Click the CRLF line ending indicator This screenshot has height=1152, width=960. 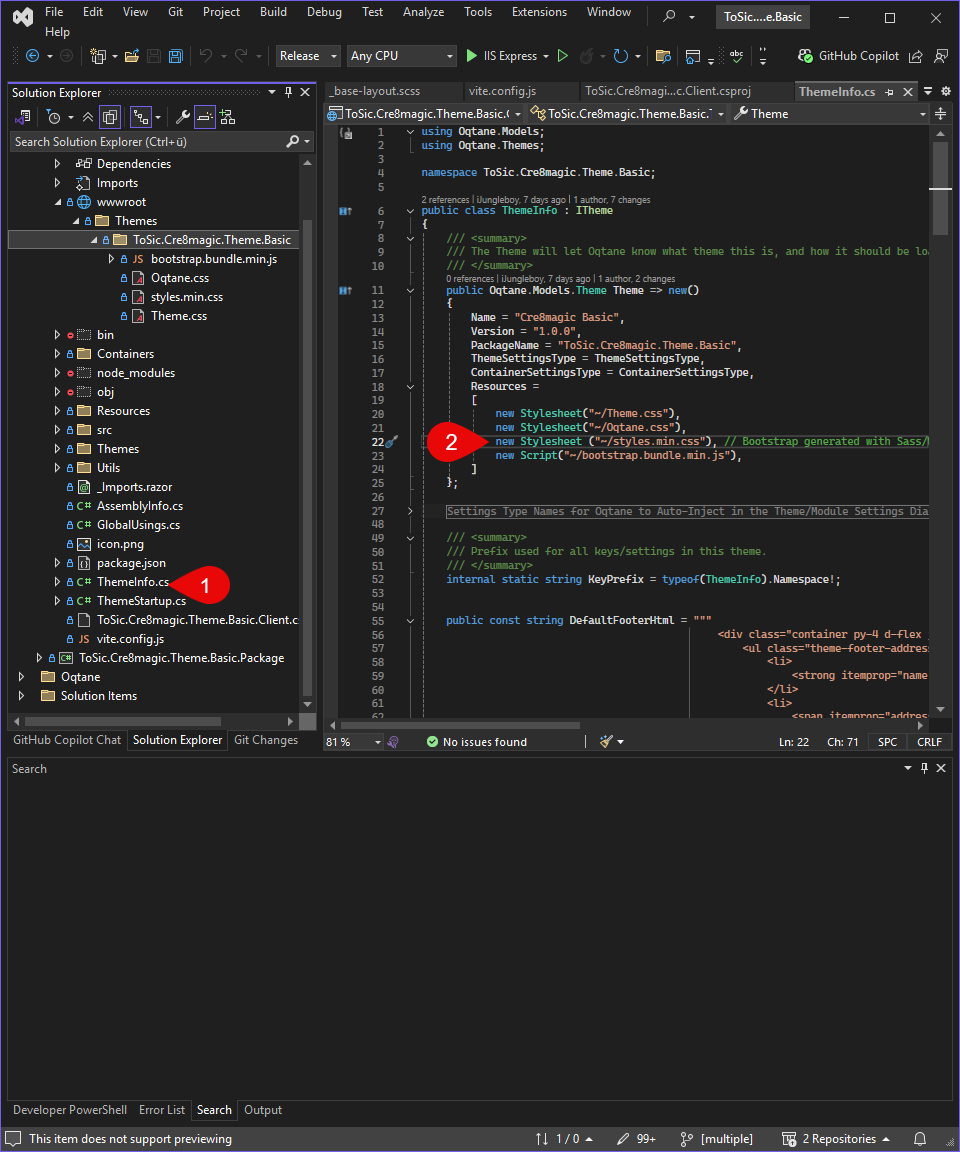pyautogui.click(x=929, y=742)
